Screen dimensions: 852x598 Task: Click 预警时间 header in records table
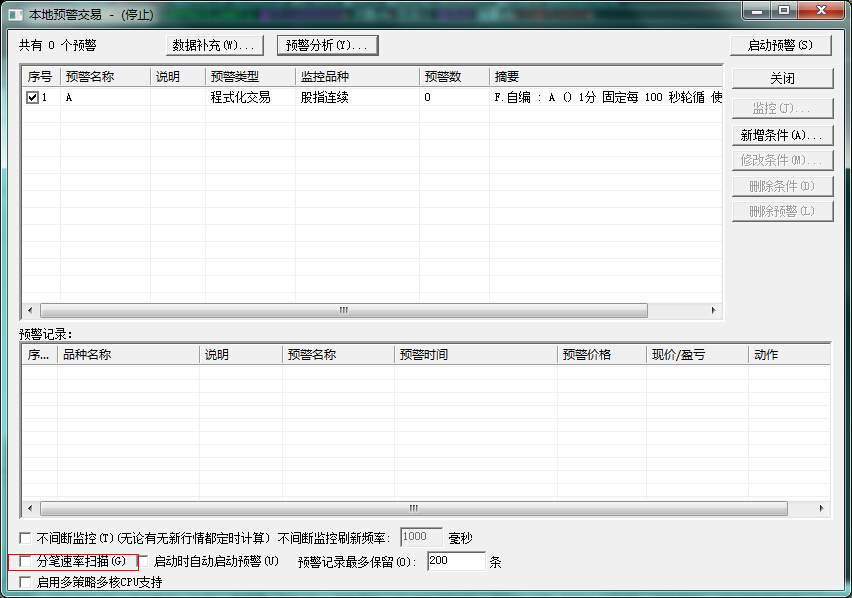475,355
